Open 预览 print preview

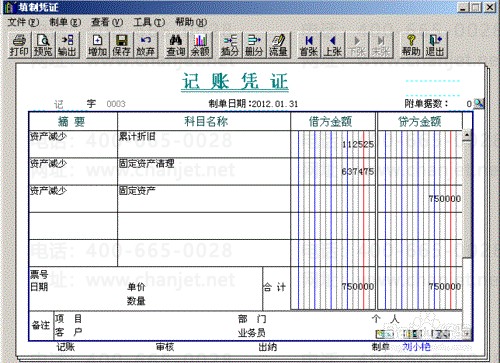(x=43, y=45)
